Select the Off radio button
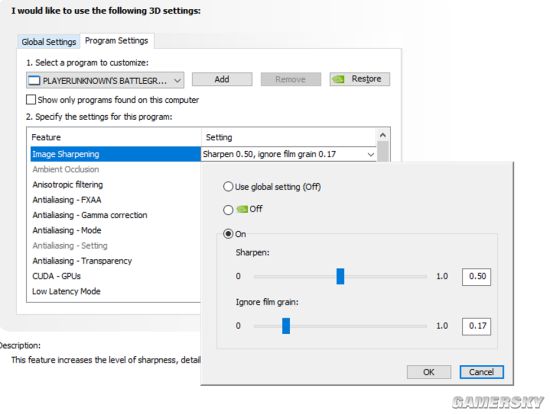The height and width of the screenshot is (414, 550). (x=228, y=210)
